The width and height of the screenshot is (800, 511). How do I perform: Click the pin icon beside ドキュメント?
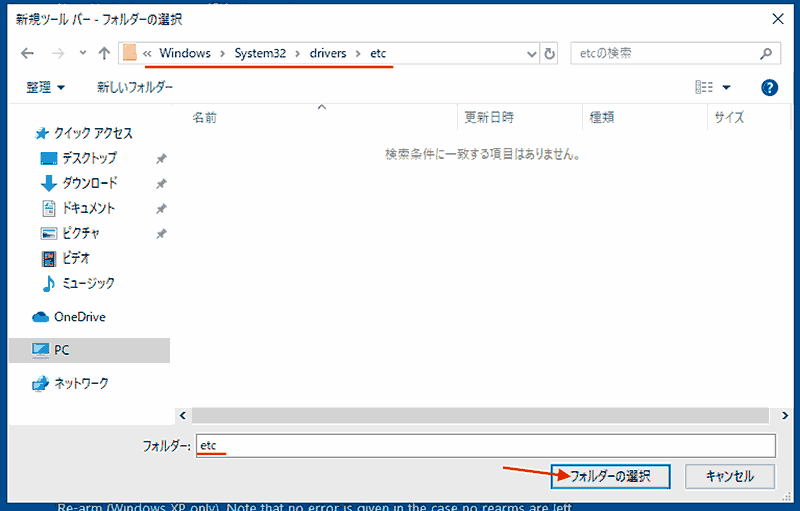pyautogui.click(x=161, y=209)
